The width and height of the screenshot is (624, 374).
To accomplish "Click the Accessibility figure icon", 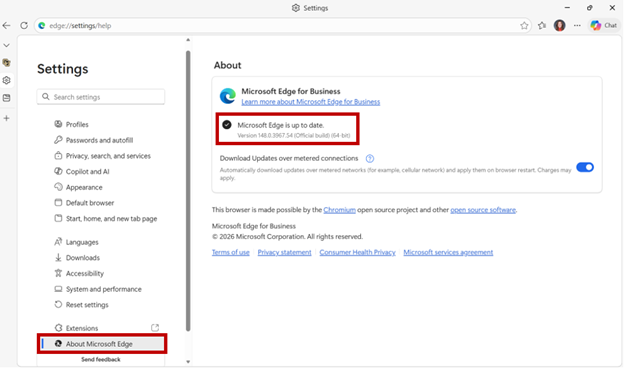I will tap(58, 273).
